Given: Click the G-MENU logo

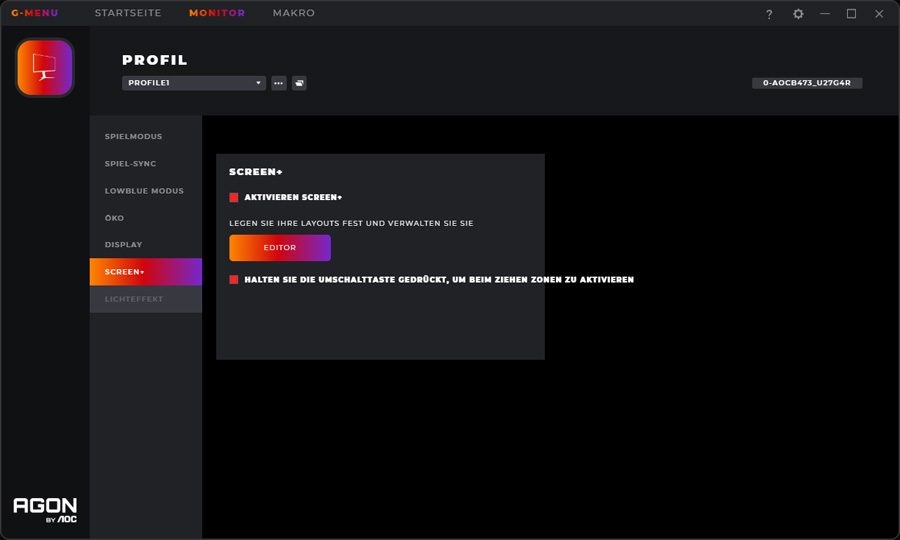Looking at the screenshot, I should pyautogui.click(x=35, y=13).
